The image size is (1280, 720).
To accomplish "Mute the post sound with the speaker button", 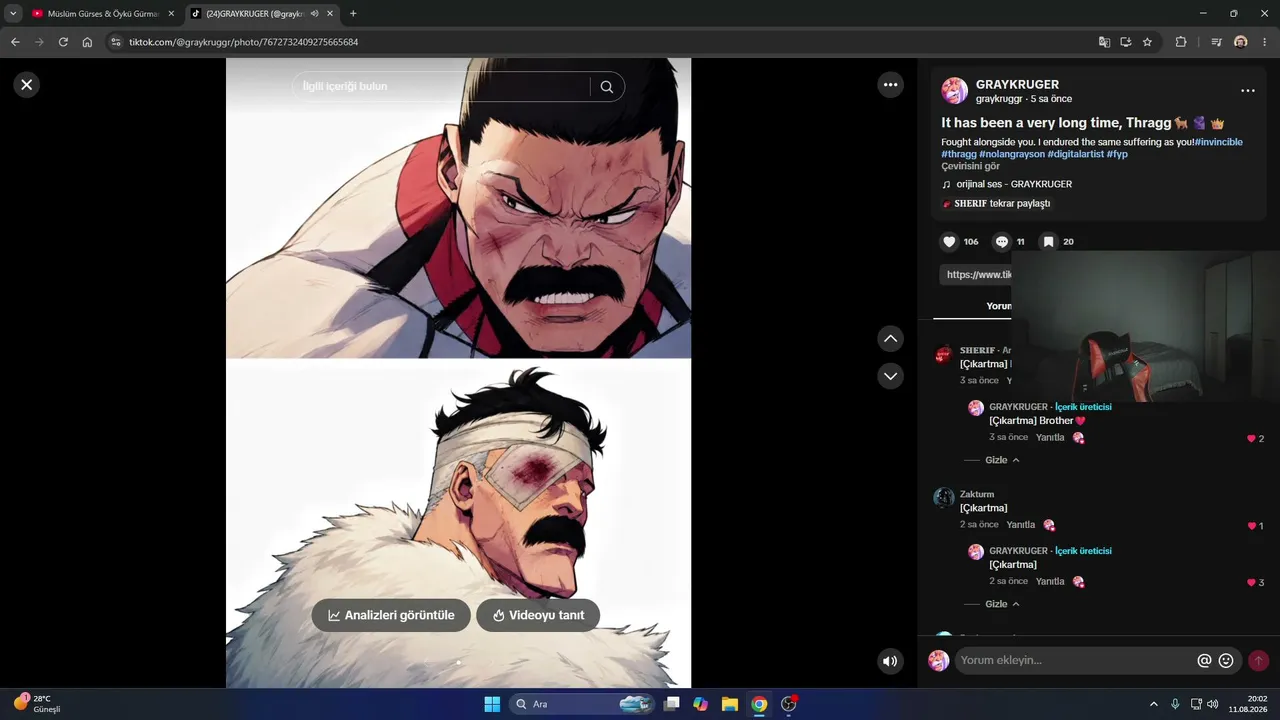I will (x=891, y=661).
